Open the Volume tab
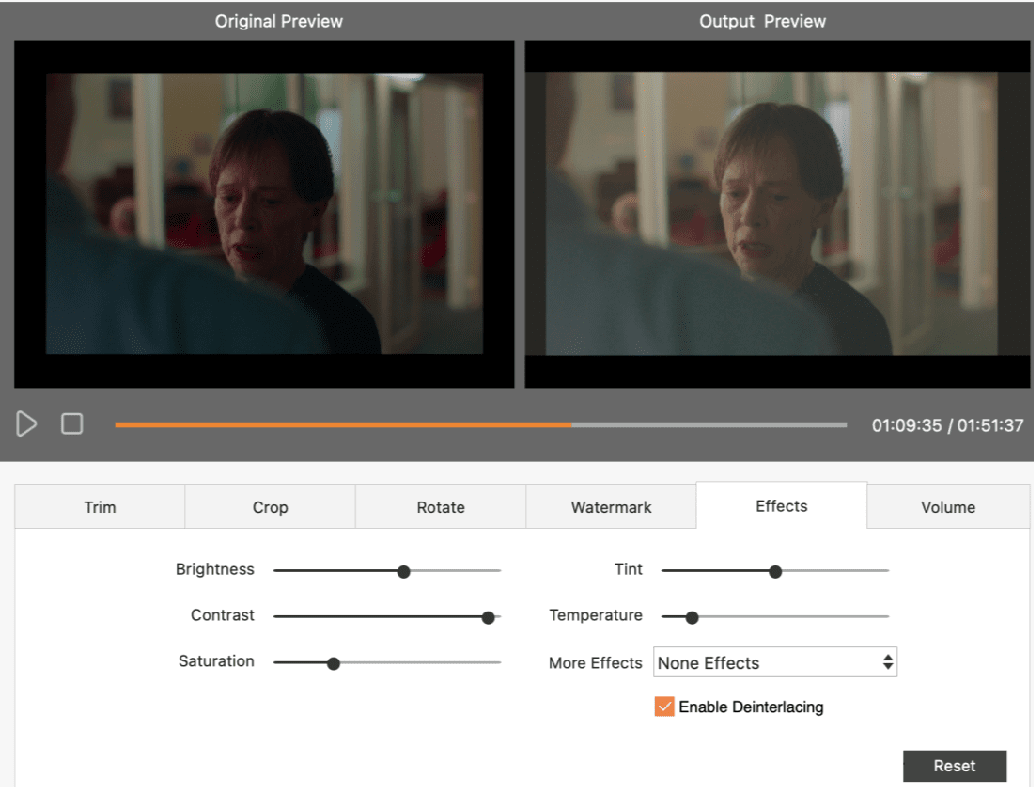The height and width of the screenshot is (787, 1034). 948,507
